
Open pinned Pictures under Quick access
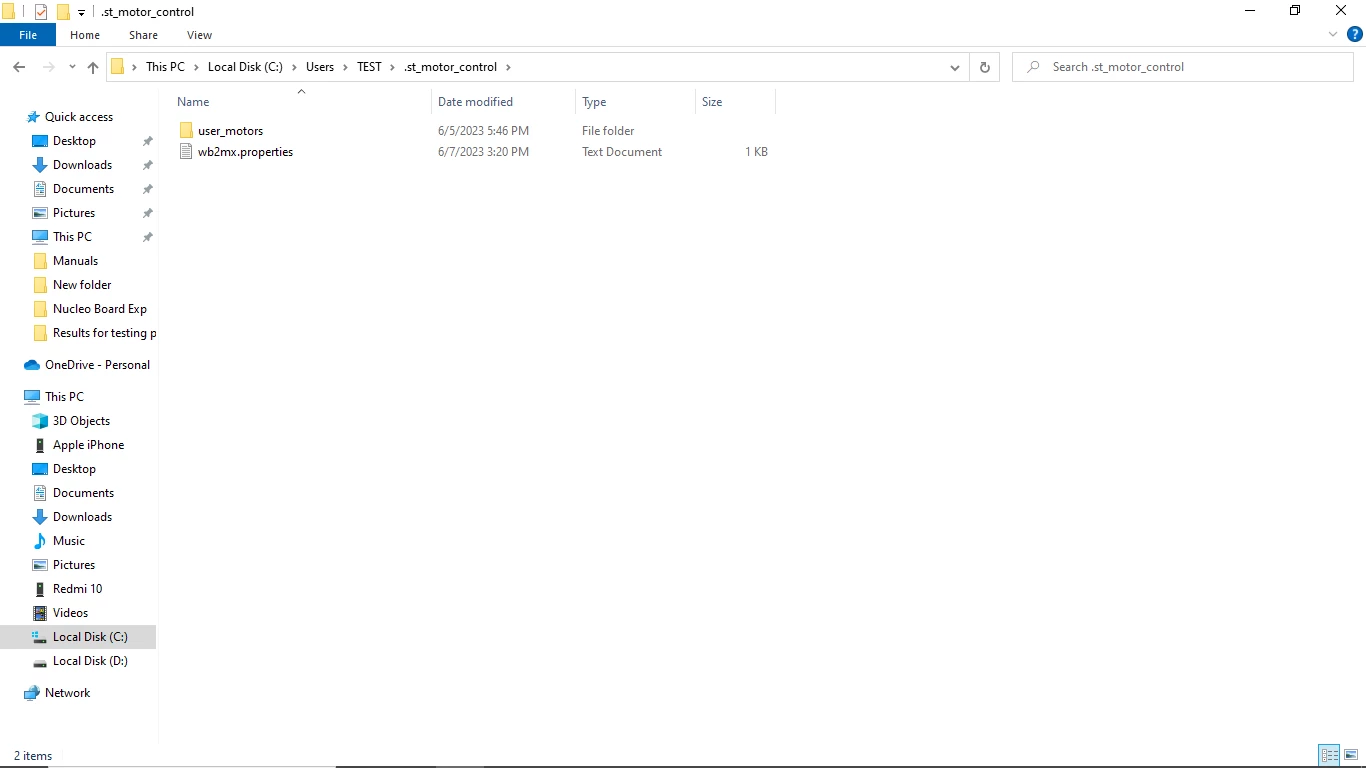click(74, 213)
